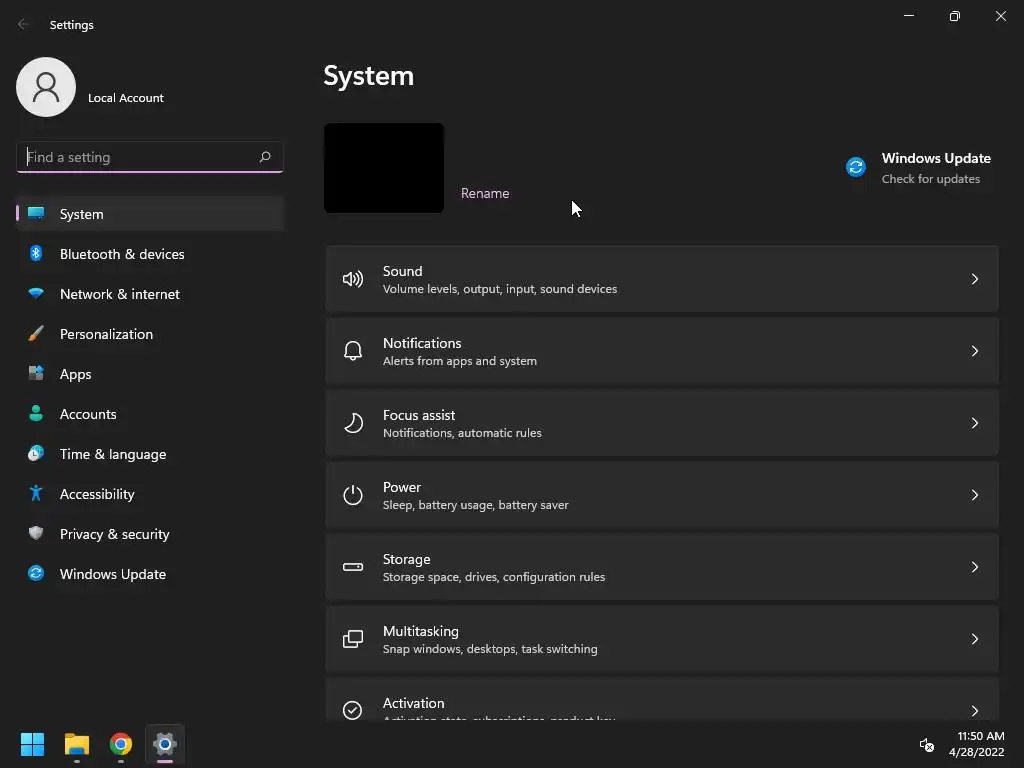Open Personalization settings
The width and height of the screenshot is (1024, 768).
tap(150, 334)
